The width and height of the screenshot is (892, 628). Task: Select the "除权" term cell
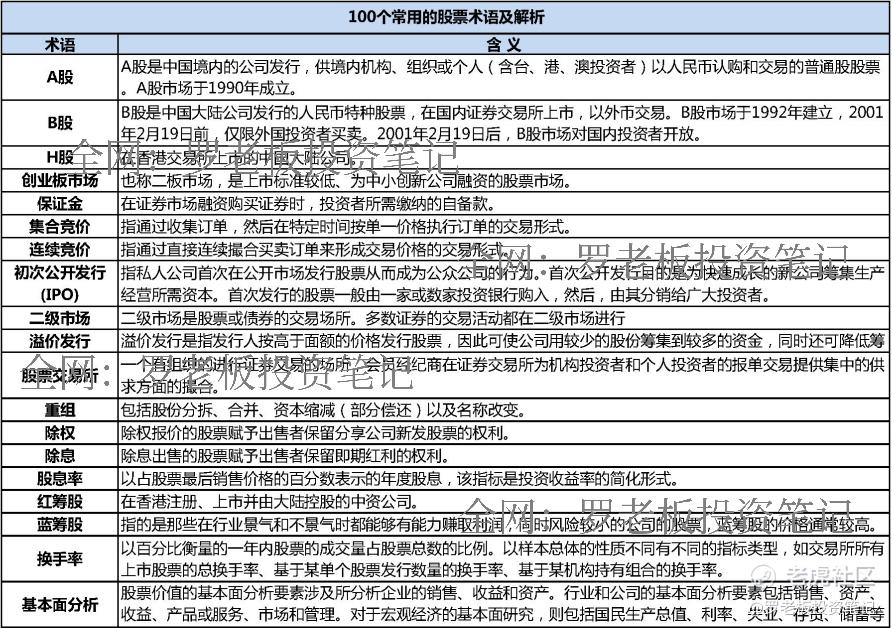click(60, 432)
